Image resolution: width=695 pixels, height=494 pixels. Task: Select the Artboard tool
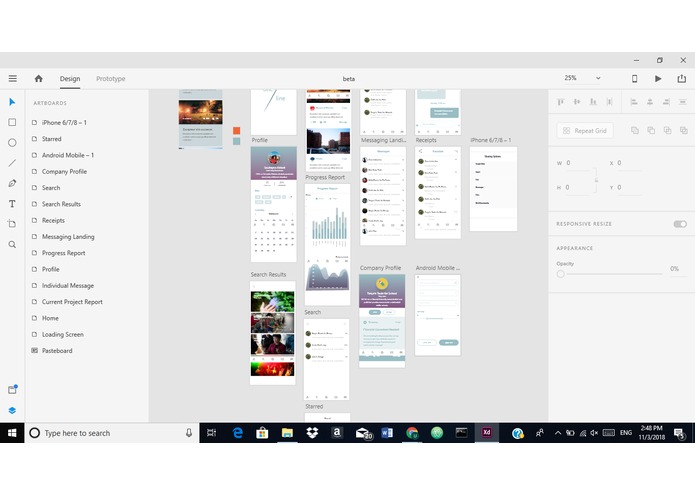[x=12, y=224]
